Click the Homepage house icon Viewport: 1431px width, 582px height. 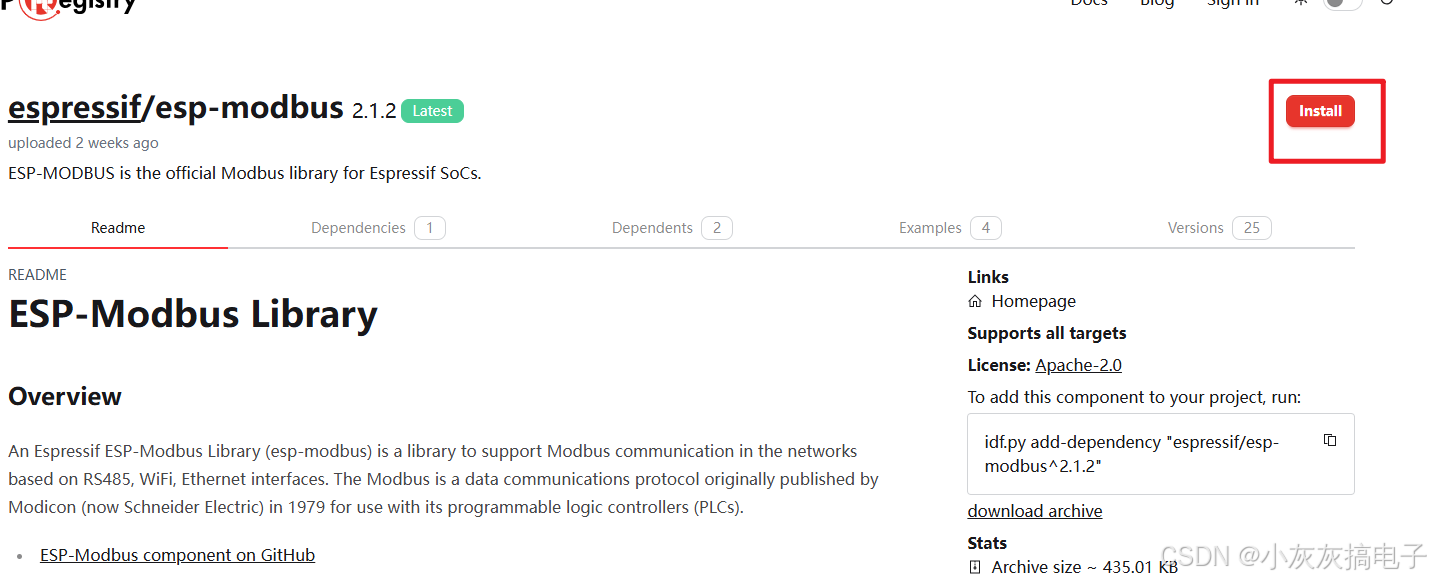[975, 301]
